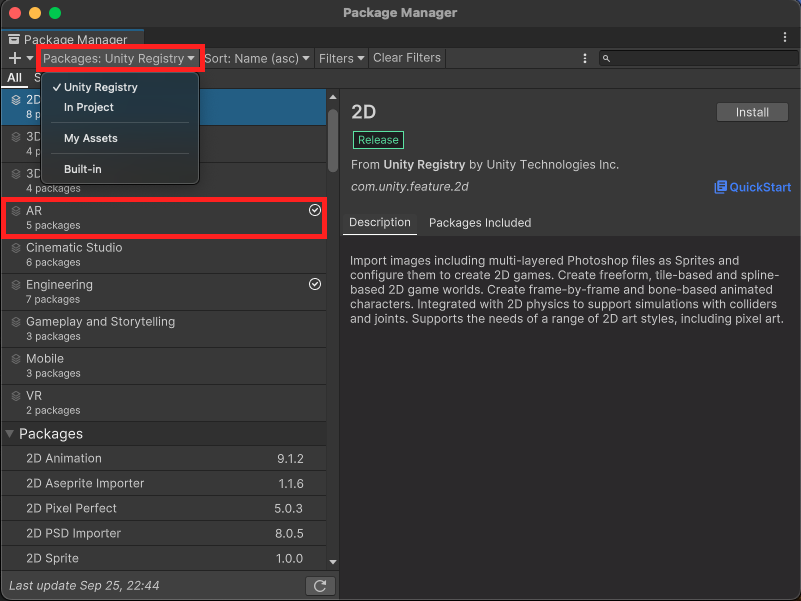
Task: Click the toolbar three-dot options icon
Action: [x=585, y=59]
